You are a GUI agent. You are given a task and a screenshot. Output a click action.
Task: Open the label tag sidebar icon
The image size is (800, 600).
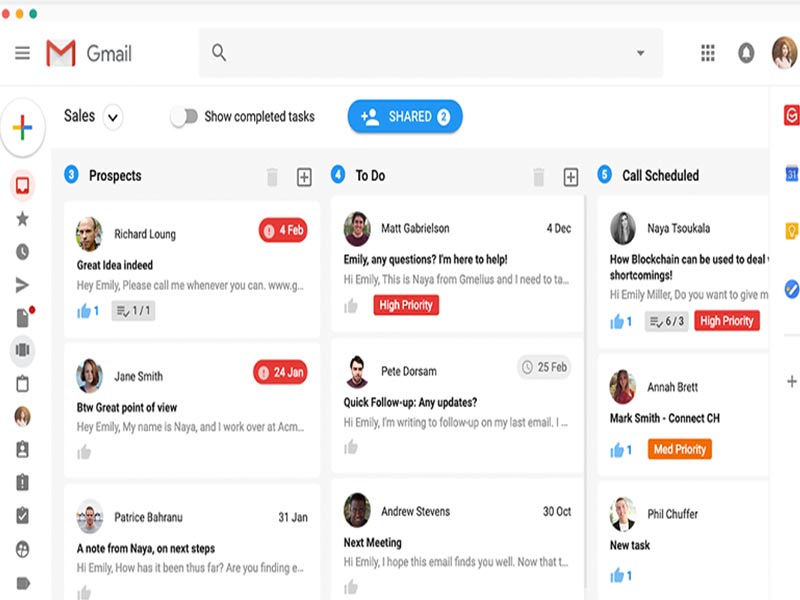pos(23,583)
